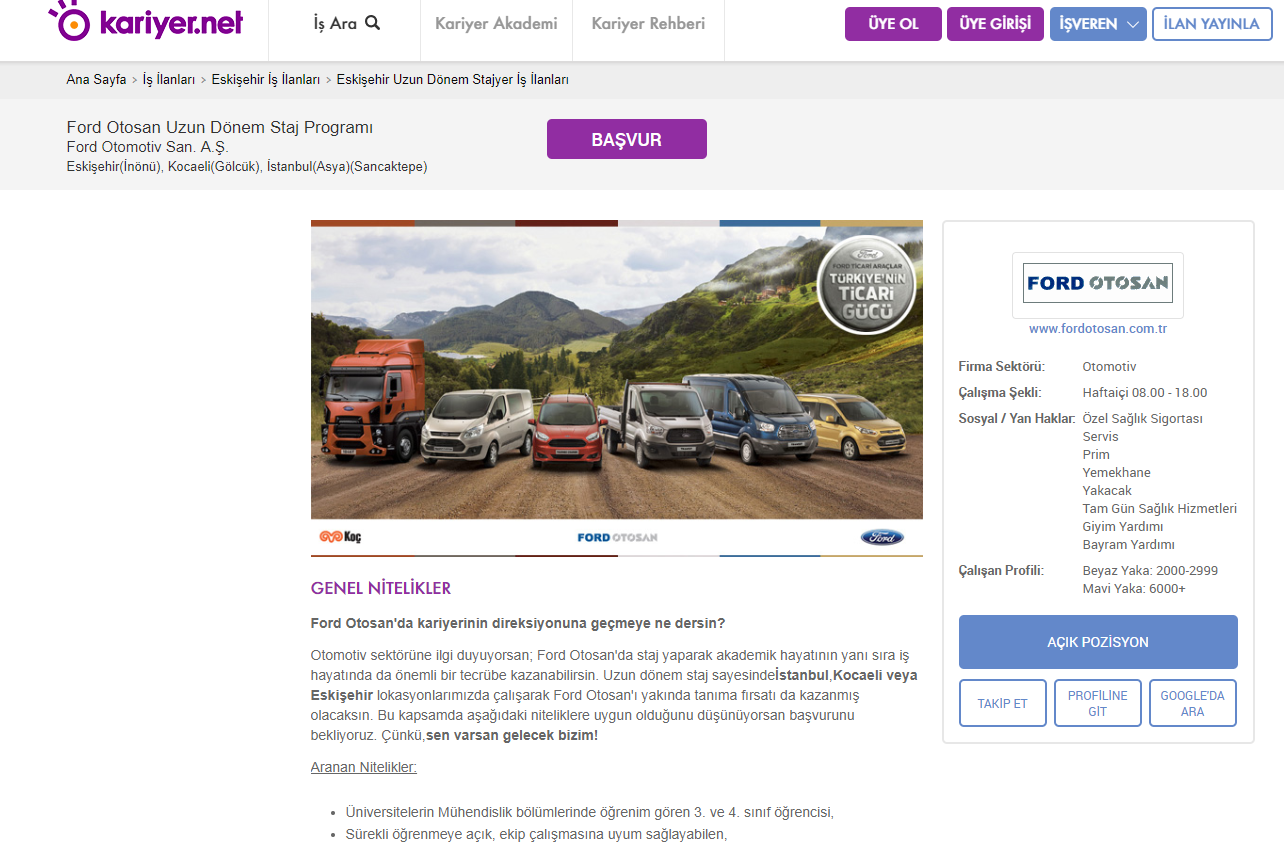Click the Profiline Git button
1284x848 pixels.
(1098, 703)
